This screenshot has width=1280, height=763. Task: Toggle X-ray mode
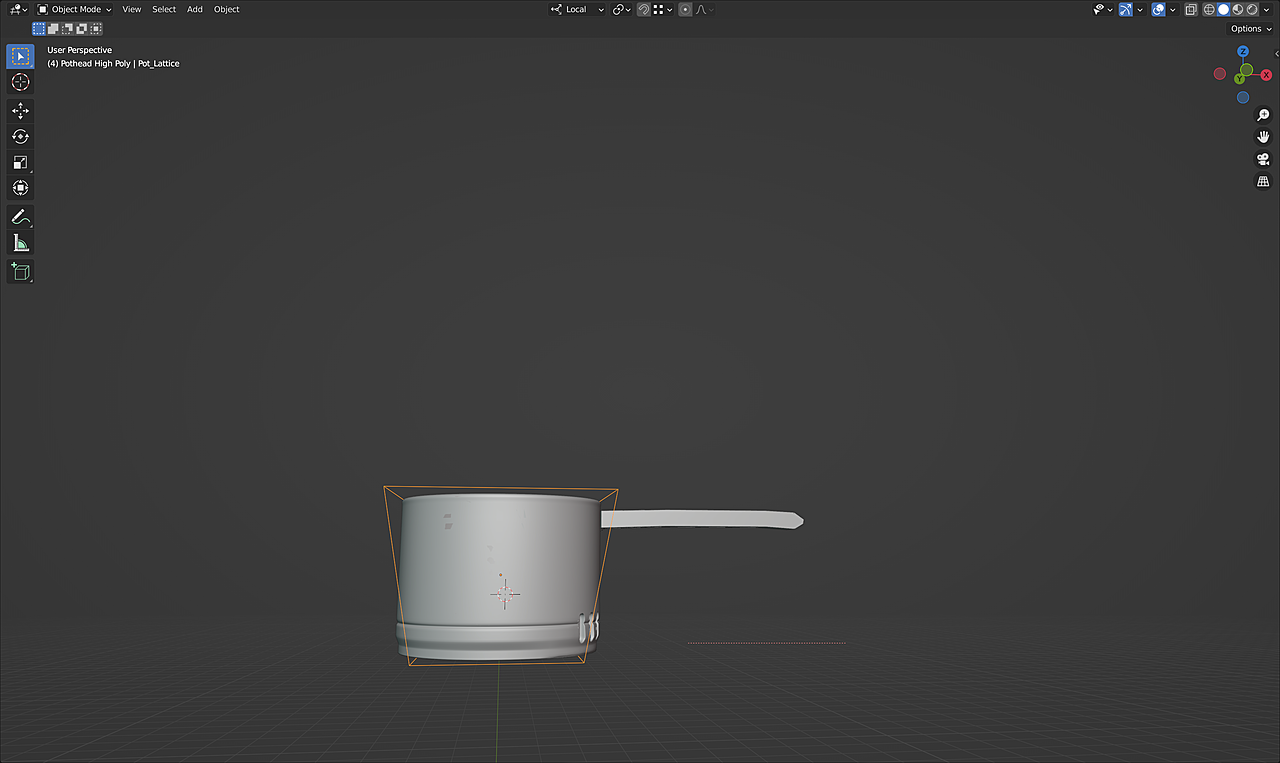click(1190, 9)
